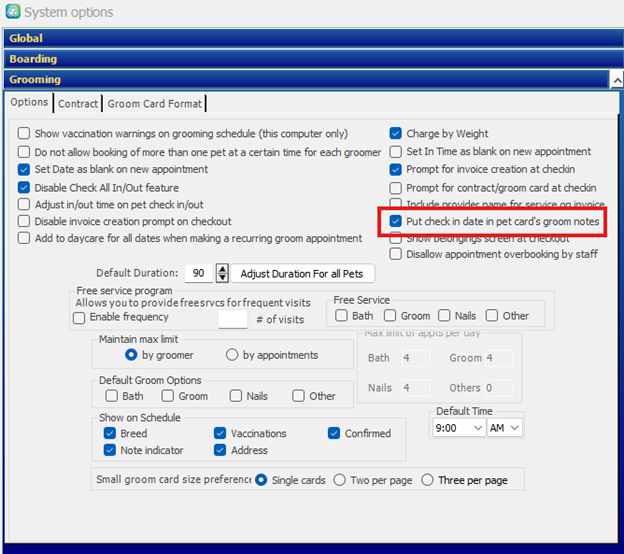Check Groom under Free Service
This screenshot has height=554, width=624.
(390, 316)
